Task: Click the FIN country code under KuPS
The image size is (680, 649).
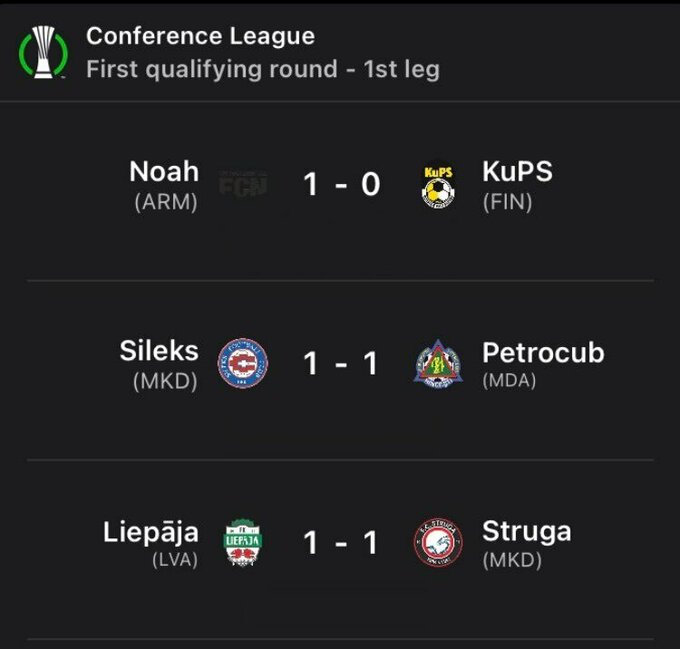Action: [507, 202]
